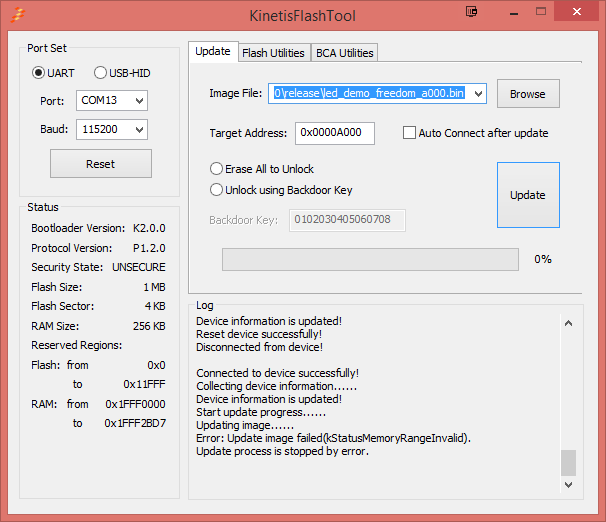This screenshot has height=522, width=606.
Task: Switch to the BCA Utilities tab
Action: [345, 53]
